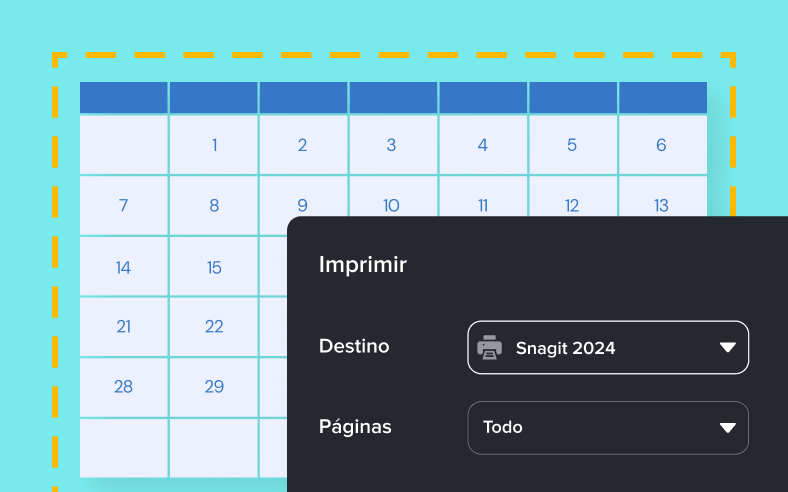The image size is (788, 492).
Task: Select calendar day 7
Action: pos(124,206)
